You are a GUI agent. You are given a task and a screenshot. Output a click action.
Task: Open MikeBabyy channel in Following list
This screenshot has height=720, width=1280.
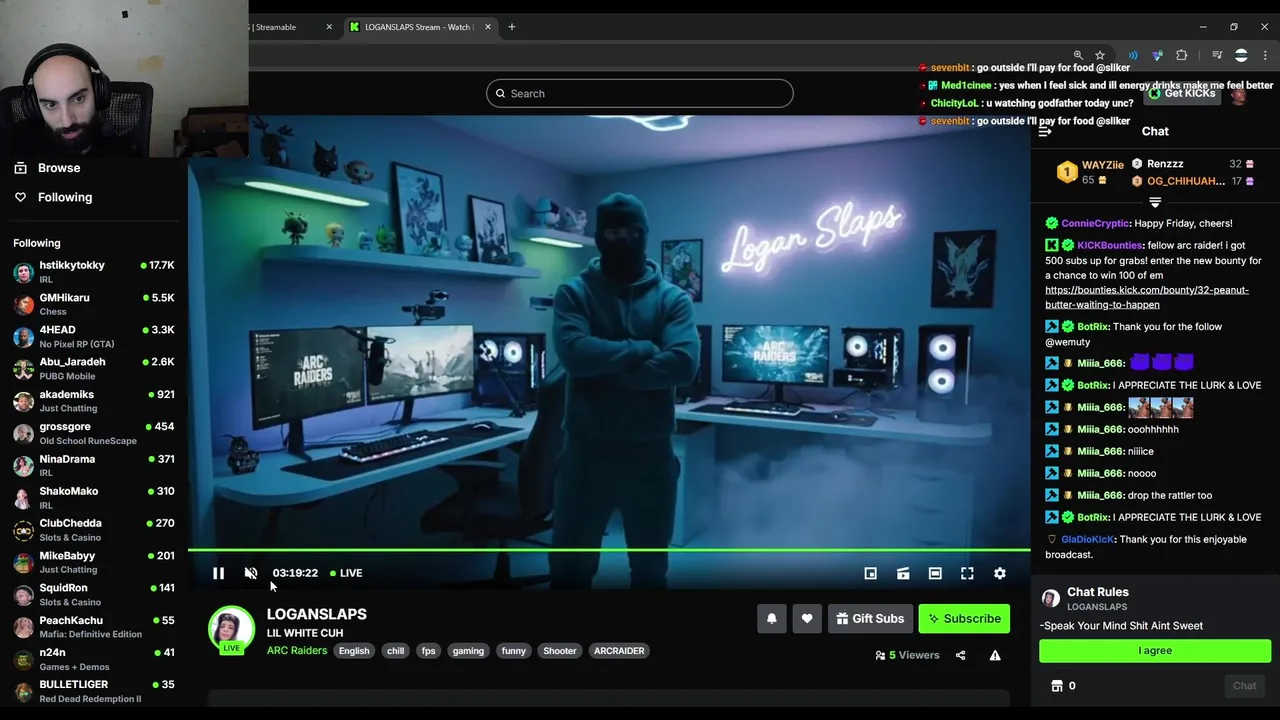pyautogui.click(x=94, y=562)
